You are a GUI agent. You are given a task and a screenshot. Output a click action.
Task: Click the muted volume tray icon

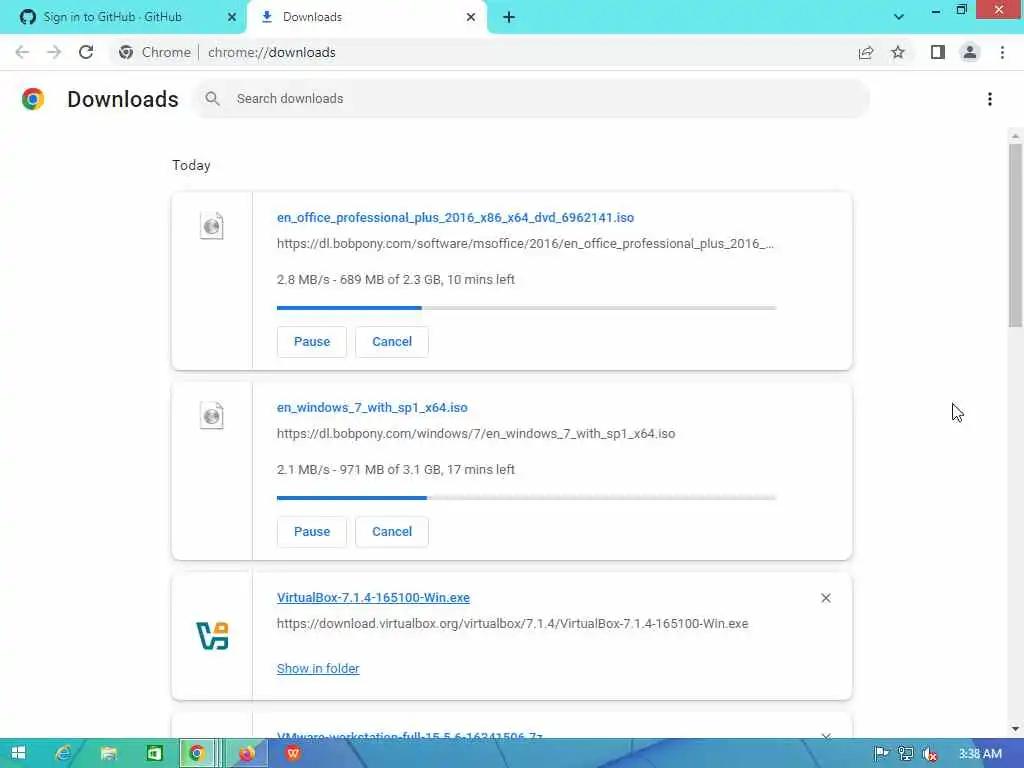point(930,754)
